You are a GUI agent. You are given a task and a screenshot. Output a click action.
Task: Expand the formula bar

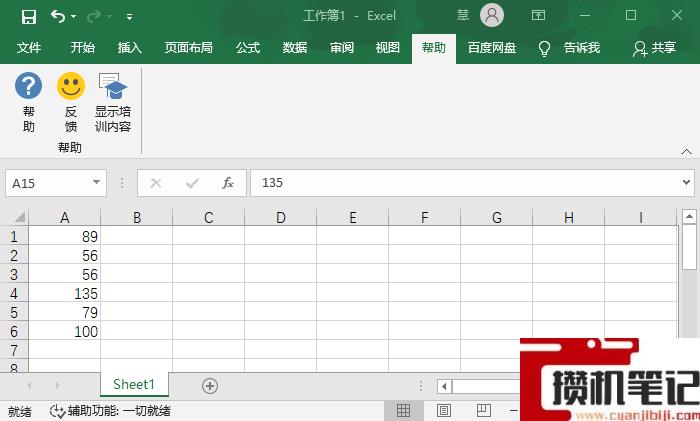click(x=687, y=182)
